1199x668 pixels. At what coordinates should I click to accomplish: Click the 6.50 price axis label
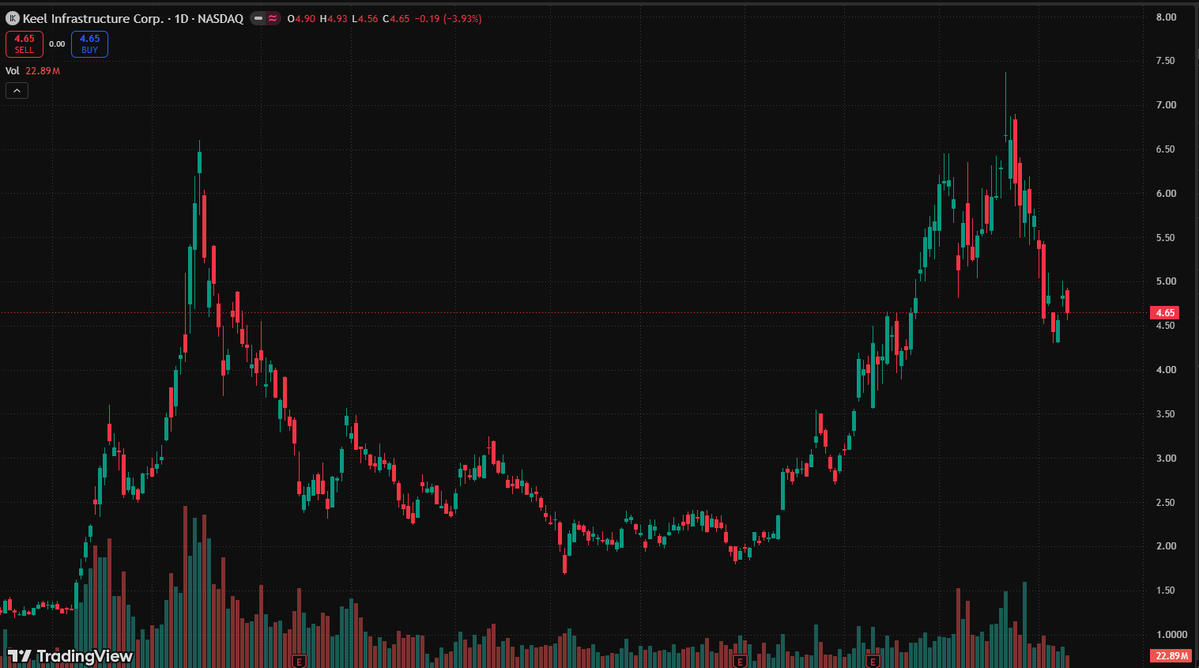(x=1166, y=149)
